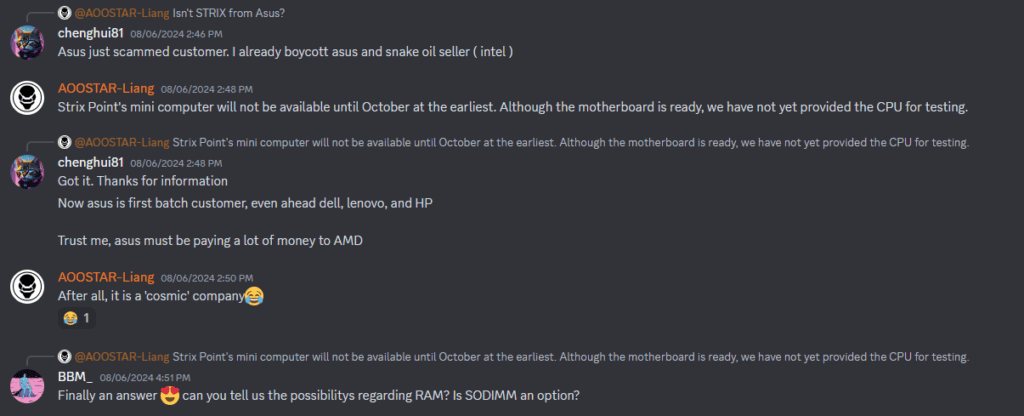Click small reply avatar before "Isn't STRIX from Asus?"

[x=65, y=12]
